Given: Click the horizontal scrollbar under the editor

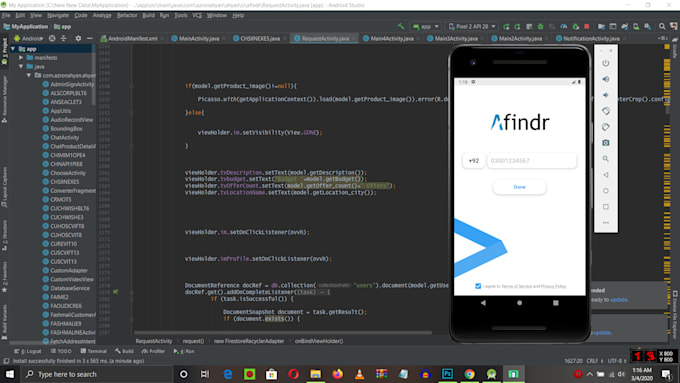Looking at the screenshot, I should (283, 333).
